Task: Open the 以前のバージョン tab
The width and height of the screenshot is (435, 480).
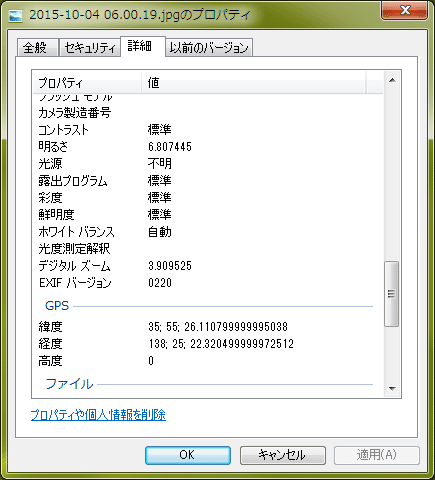Action: [209, 48]
